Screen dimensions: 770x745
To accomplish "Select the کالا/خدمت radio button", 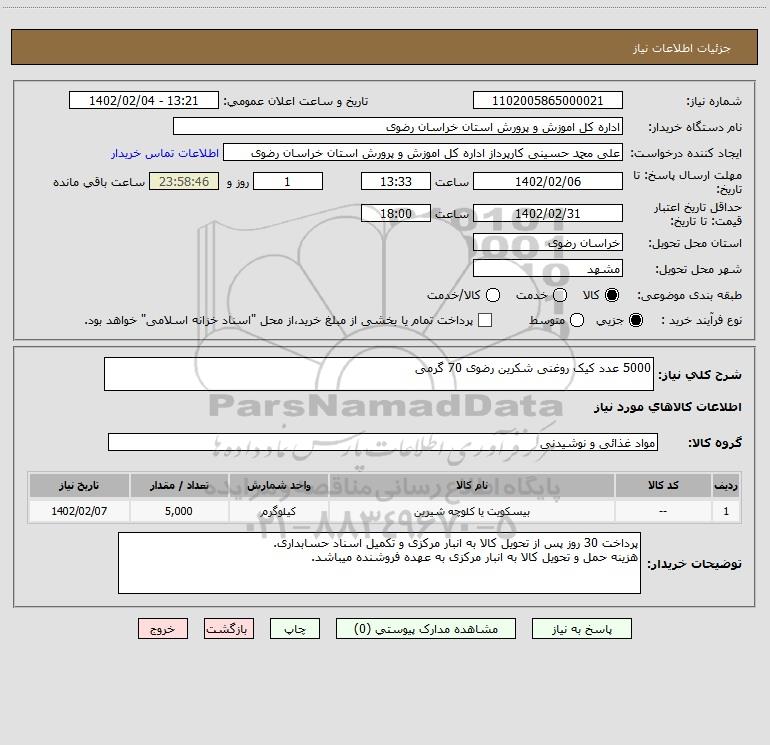I will point(493,295).
